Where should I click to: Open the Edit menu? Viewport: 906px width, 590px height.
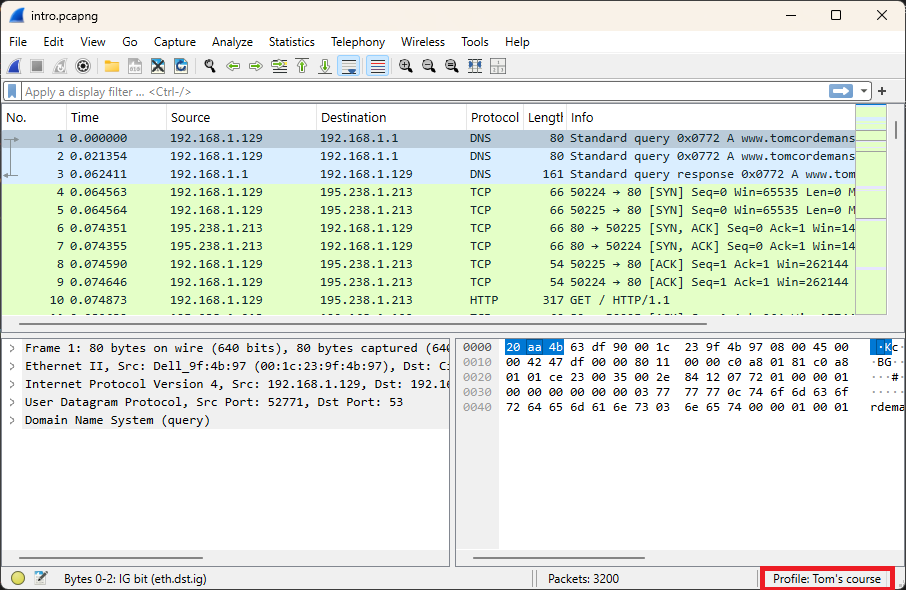click(x=53, y=42)
